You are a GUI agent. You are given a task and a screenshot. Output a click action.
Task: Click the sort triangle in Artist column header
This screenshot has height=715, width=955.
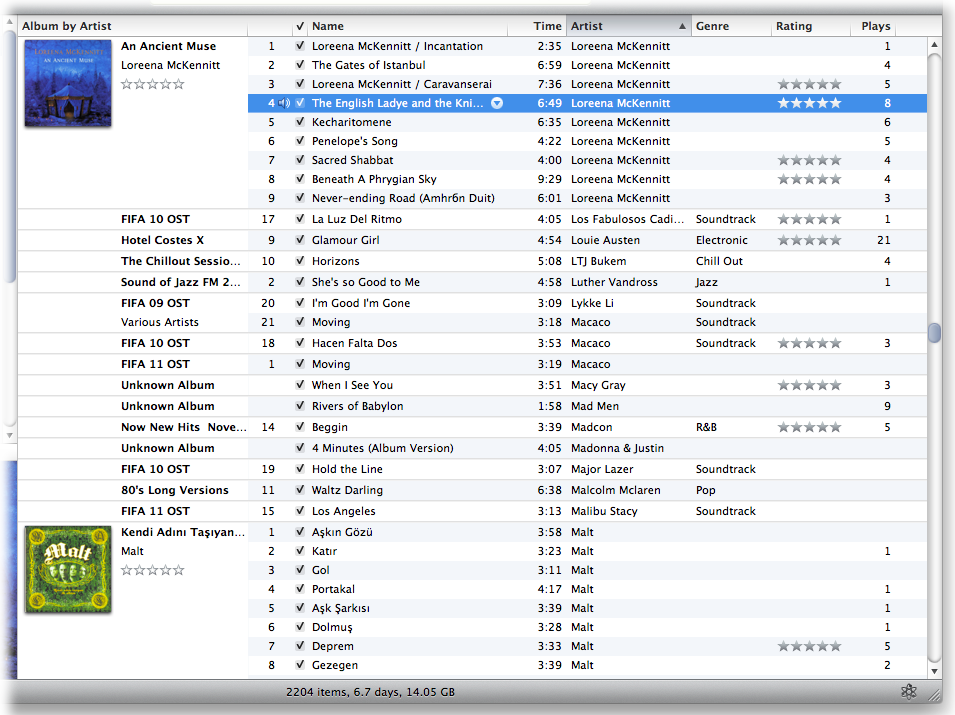[x=683, y=26]
